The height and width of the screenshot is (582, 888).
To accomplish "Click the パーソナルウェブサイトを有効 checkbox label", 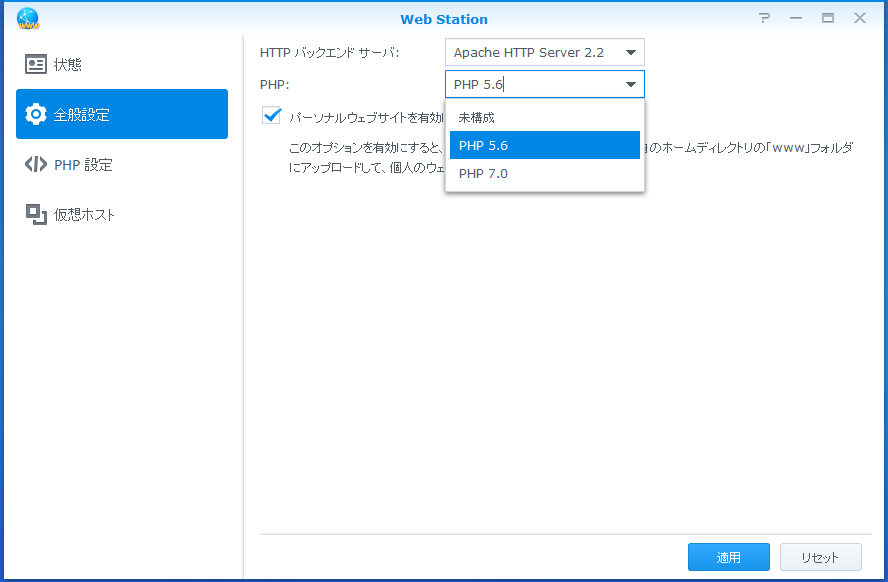I will click(x=366, y=118).
